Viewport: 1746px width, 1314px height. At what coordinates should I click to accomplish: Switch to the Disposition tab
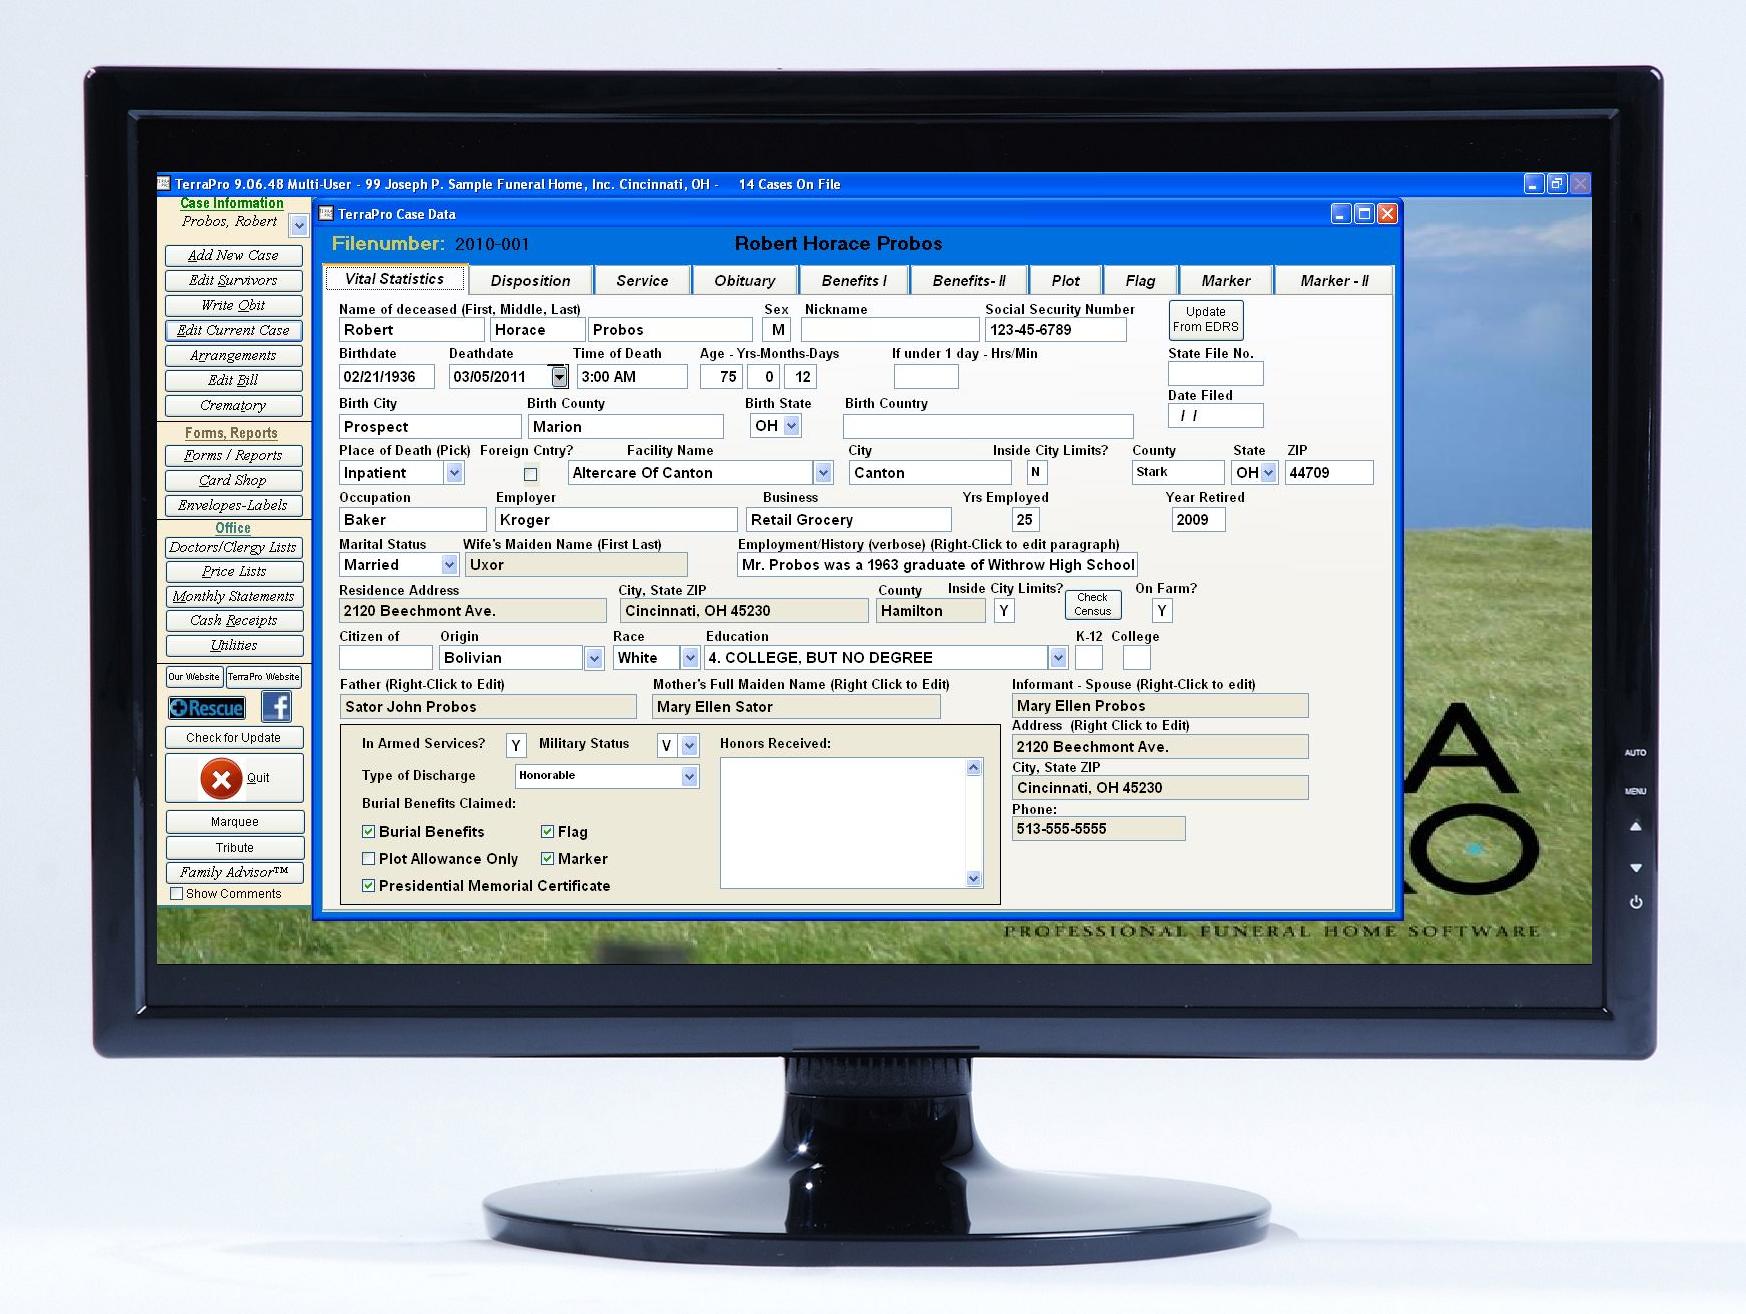click(x=530, y=281)
